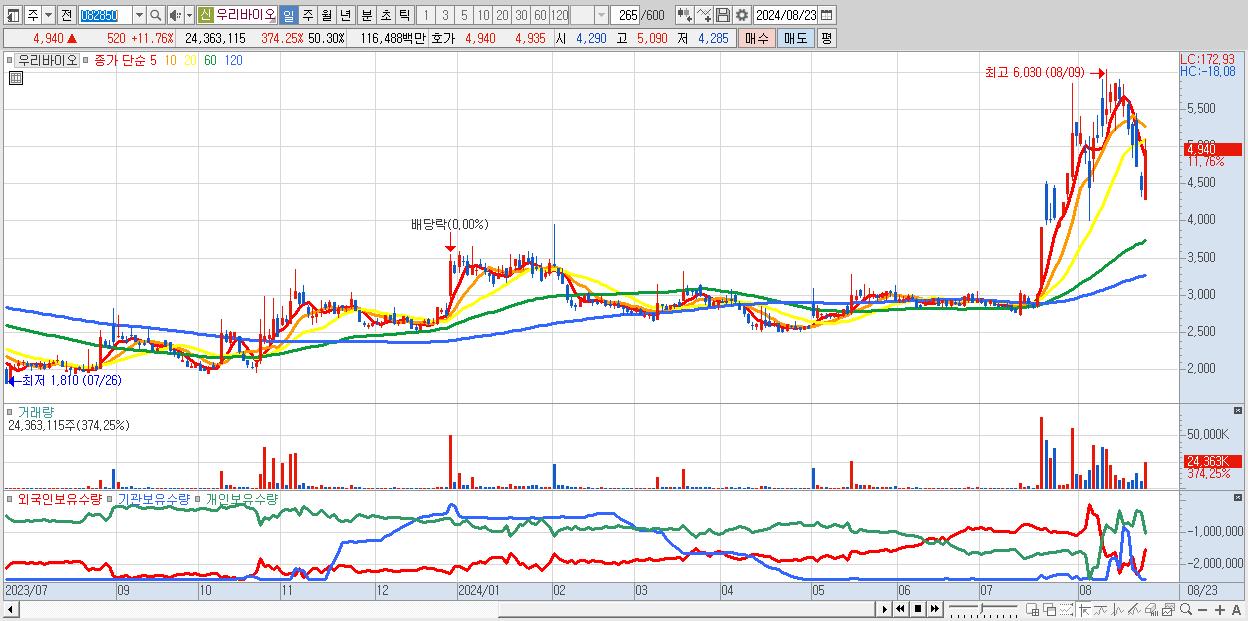Click the crosshair cursor tool icon
This screenshot has width=1248, height=621.
1085,610
